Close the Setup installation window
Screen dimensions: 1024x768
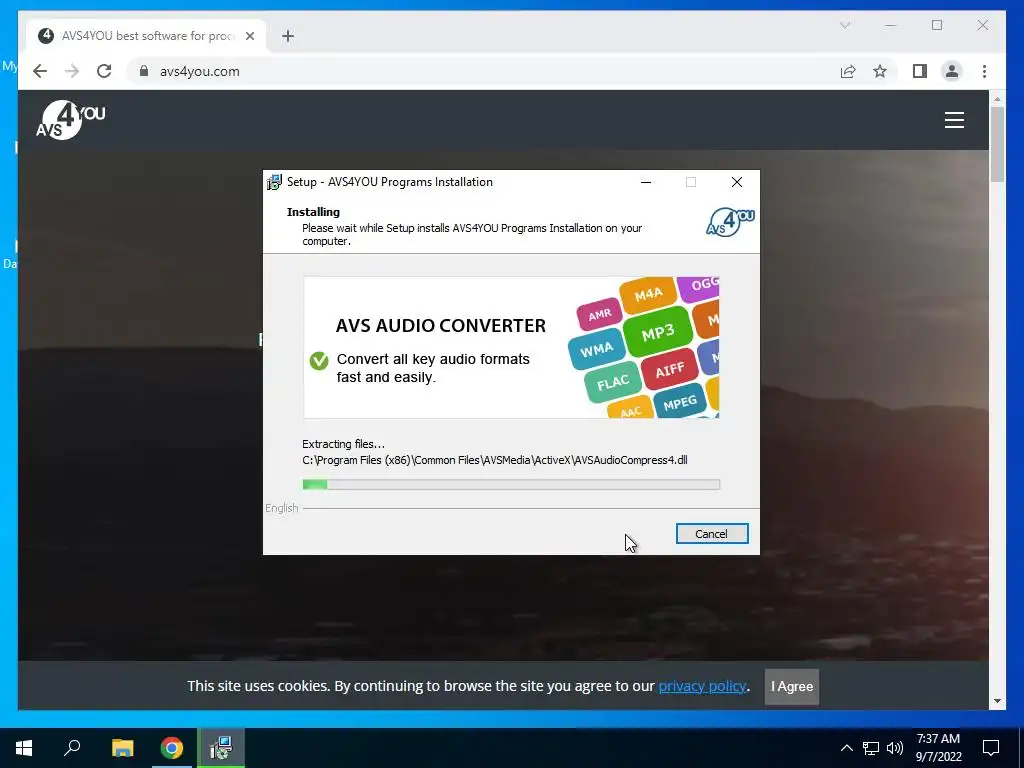737,182
